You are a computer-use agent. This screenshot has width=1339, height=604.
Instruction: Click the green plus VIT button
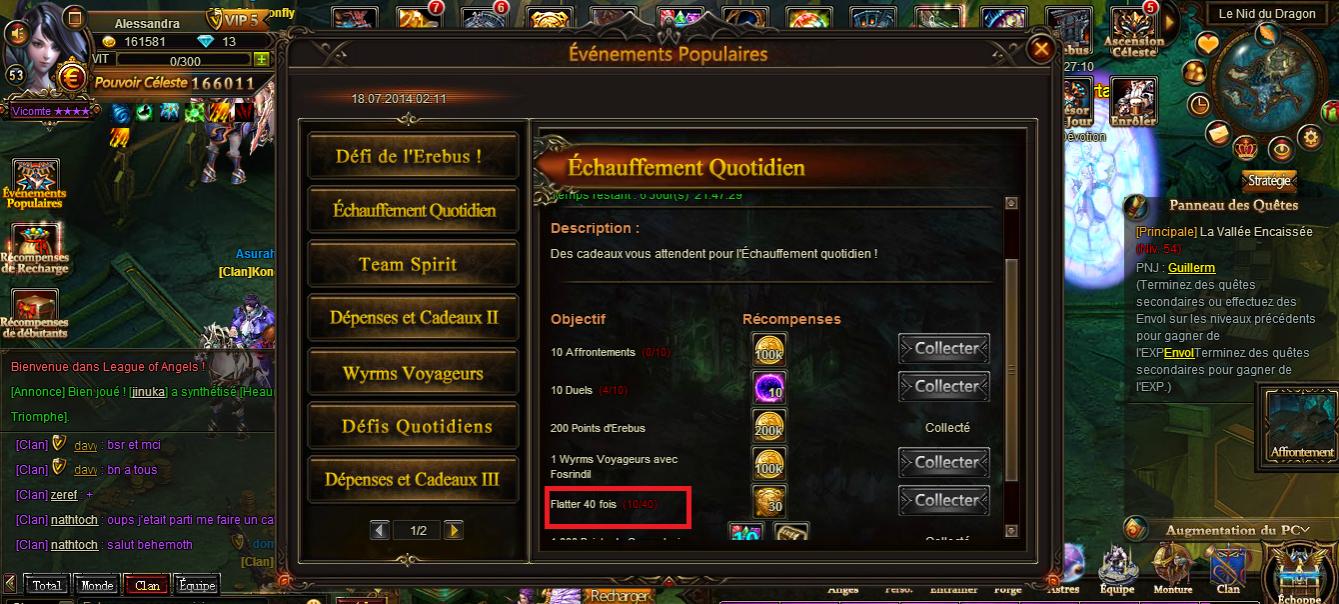tap(262, 60)
